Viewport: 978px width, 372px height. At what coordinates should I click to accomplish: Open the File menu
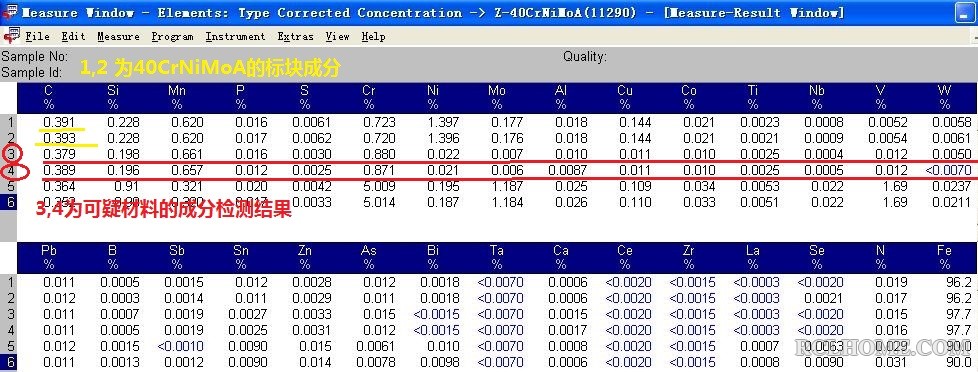coord(37,37)
